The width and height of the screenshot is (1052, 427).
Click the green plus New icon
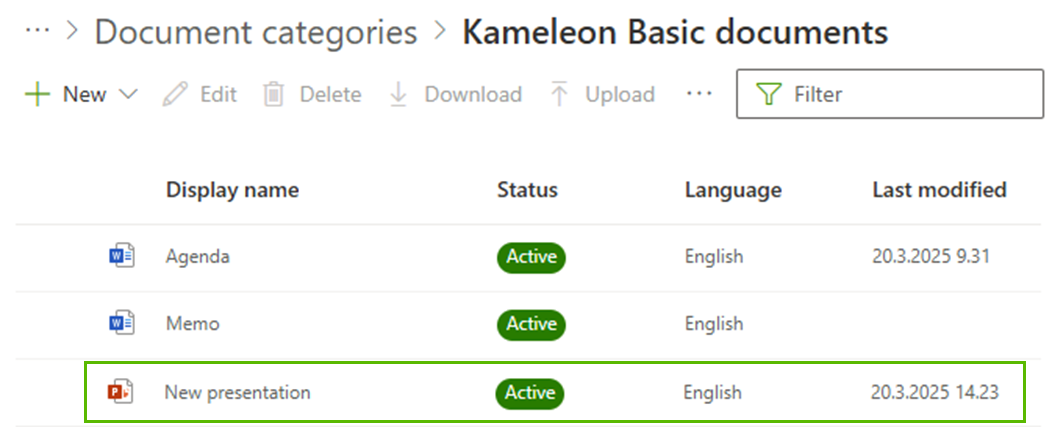(37, 95)
